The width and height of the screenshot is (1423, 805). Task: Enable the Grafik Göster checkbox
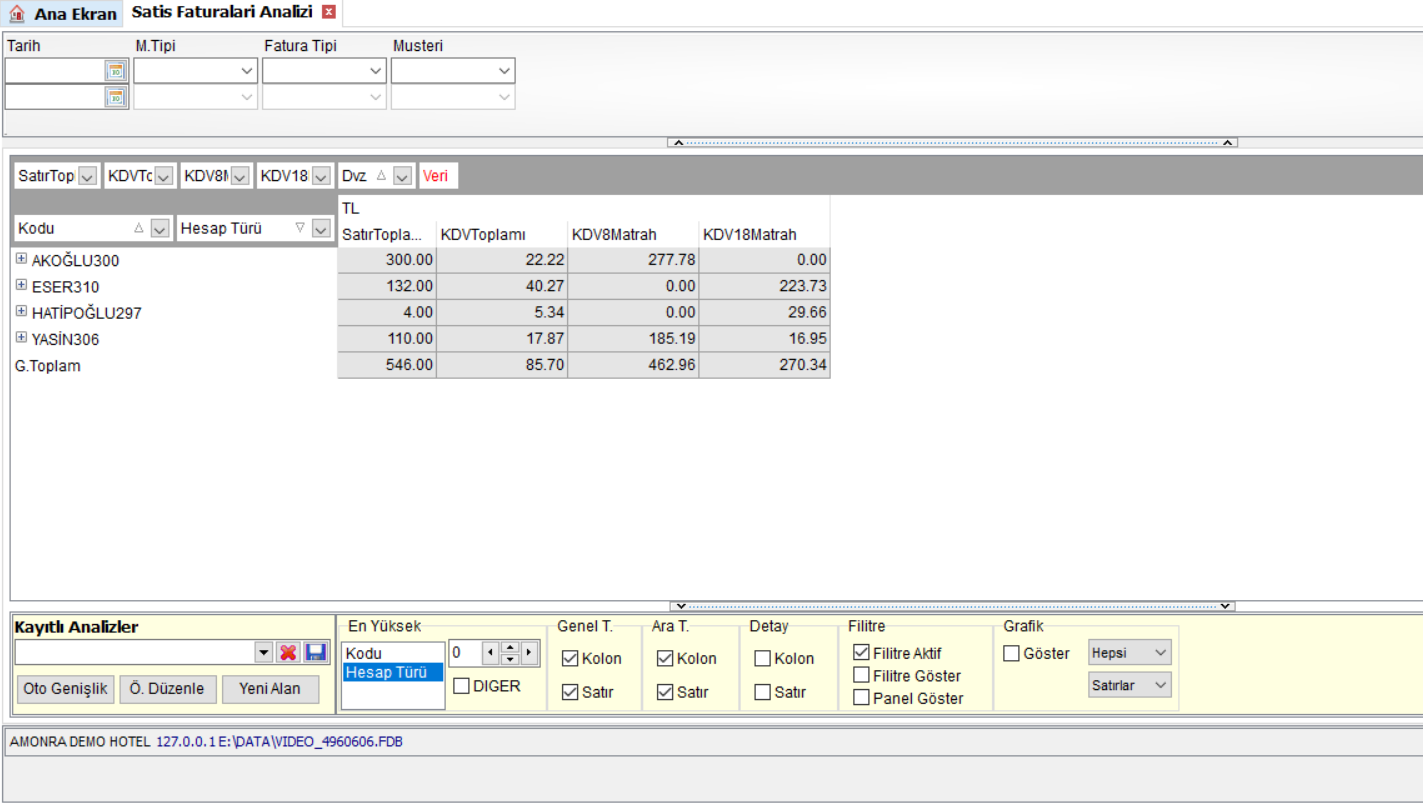click(x=1011, y=653)
